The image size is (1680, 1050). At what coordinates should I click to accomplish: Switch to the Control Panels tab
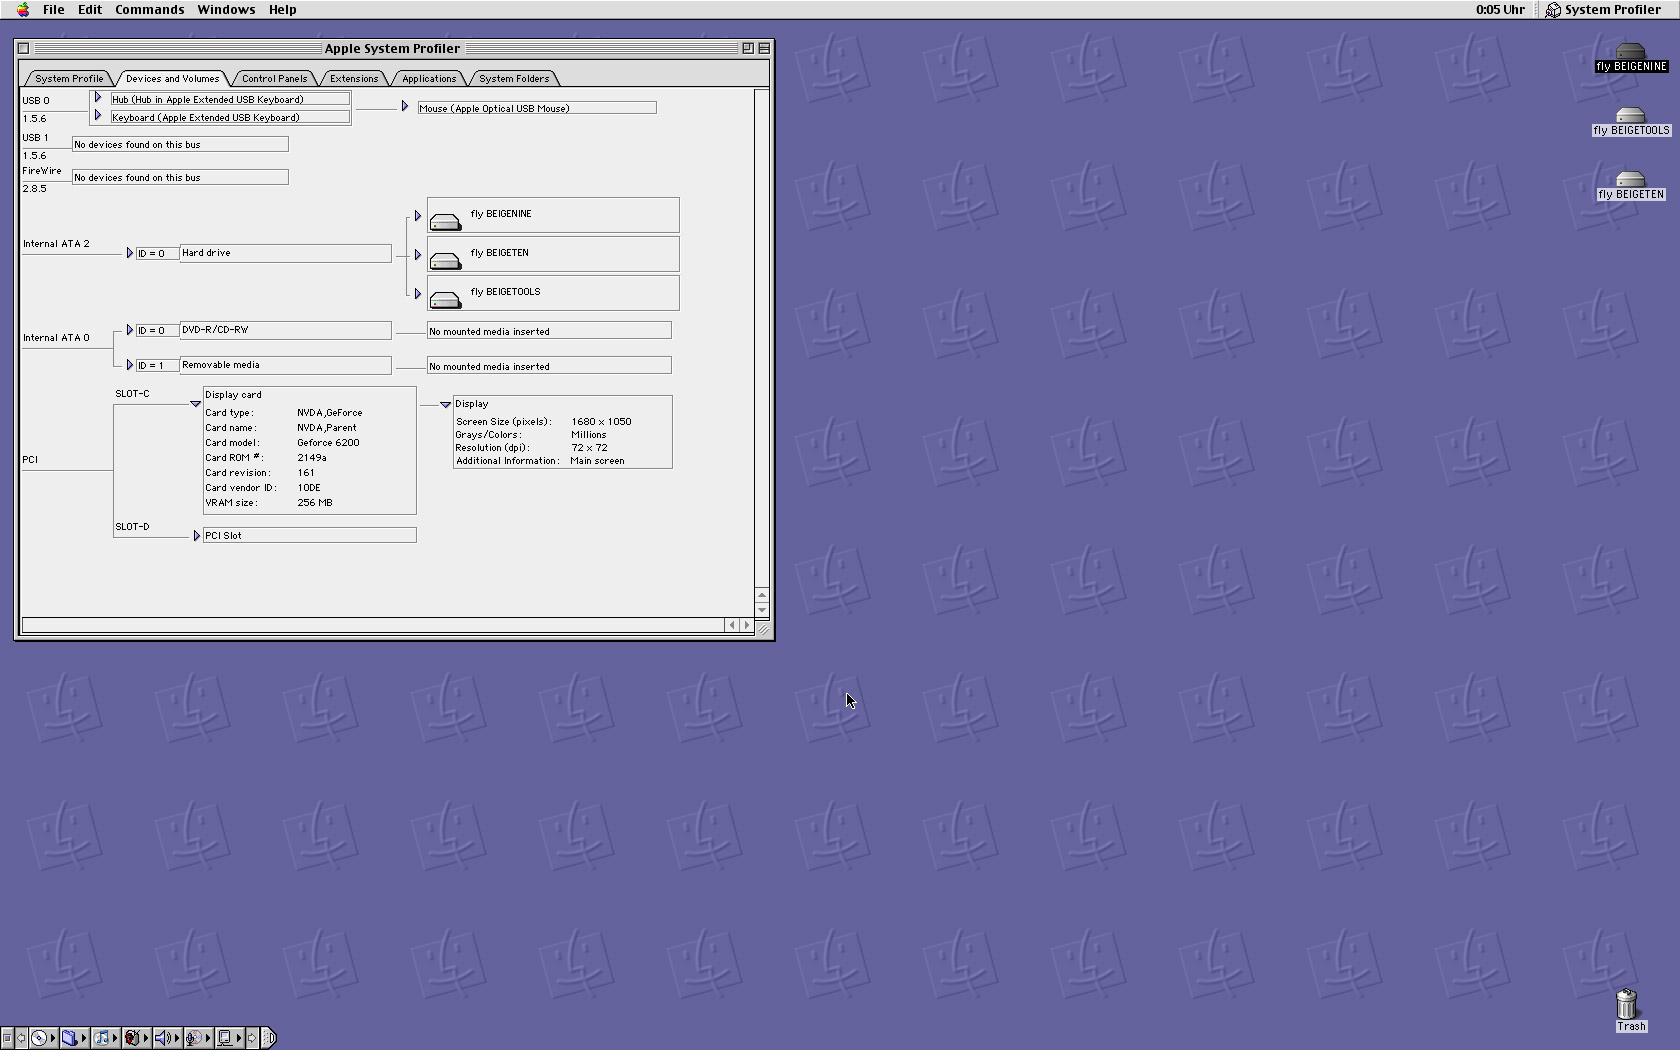tap(274, 78)
